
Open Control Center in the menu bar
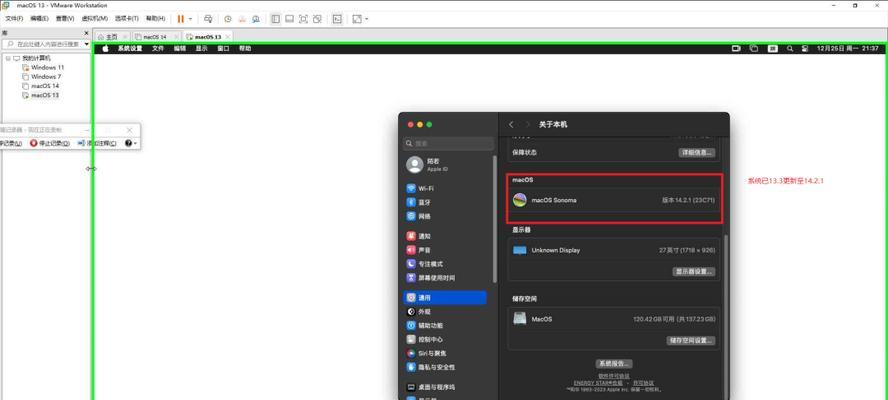pos(805,49)
